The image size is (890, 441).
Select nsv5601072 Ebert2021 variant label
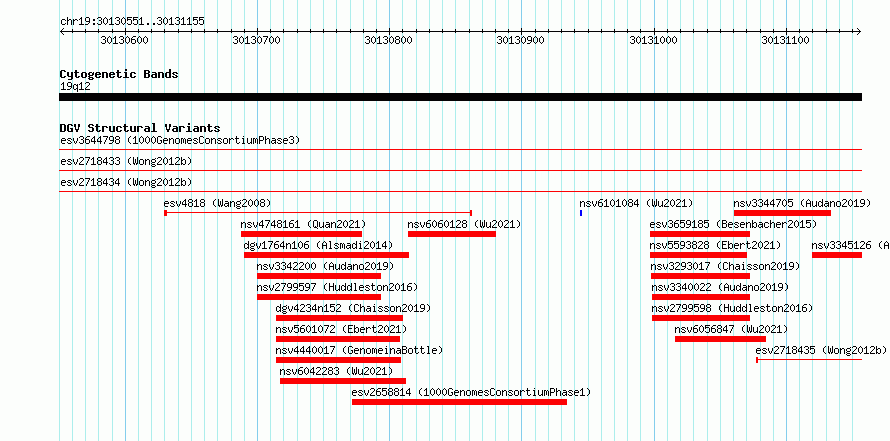pyautogui.click(x=341, y=329)
